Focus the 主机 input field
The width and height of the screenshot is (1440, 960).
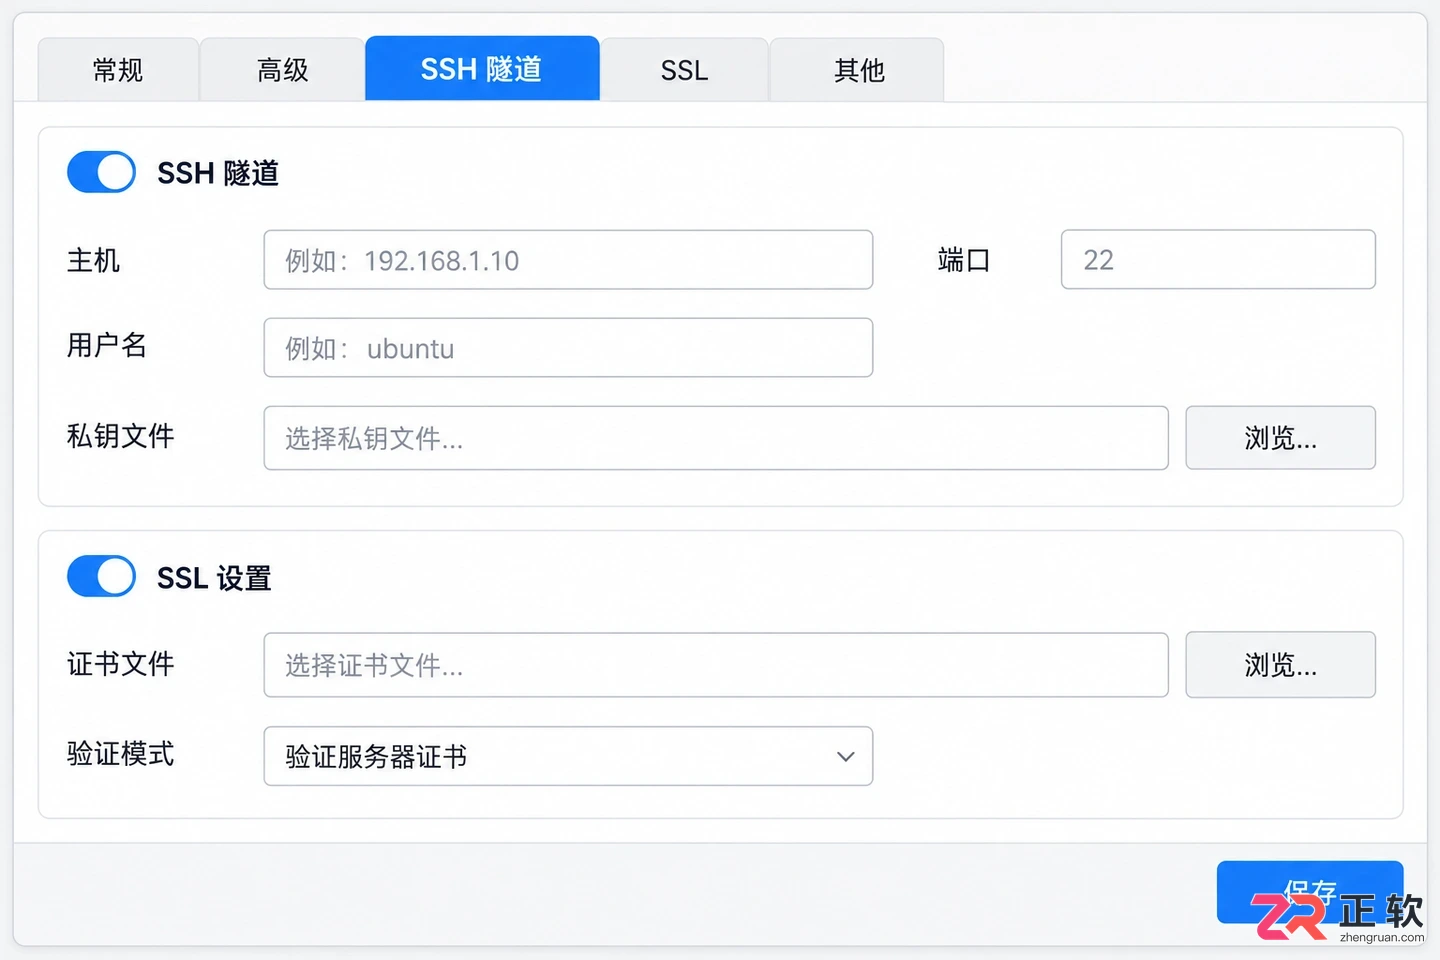pyautogui.click(x=568, y=260)
